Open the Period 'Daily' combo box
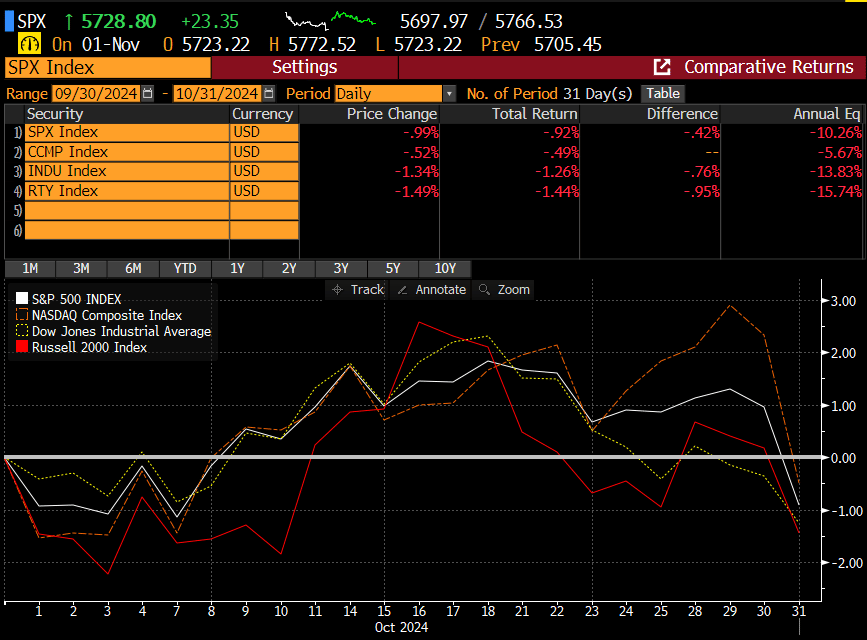The width and height of the screenshot is (867, 640). click(x=388, y=93)
